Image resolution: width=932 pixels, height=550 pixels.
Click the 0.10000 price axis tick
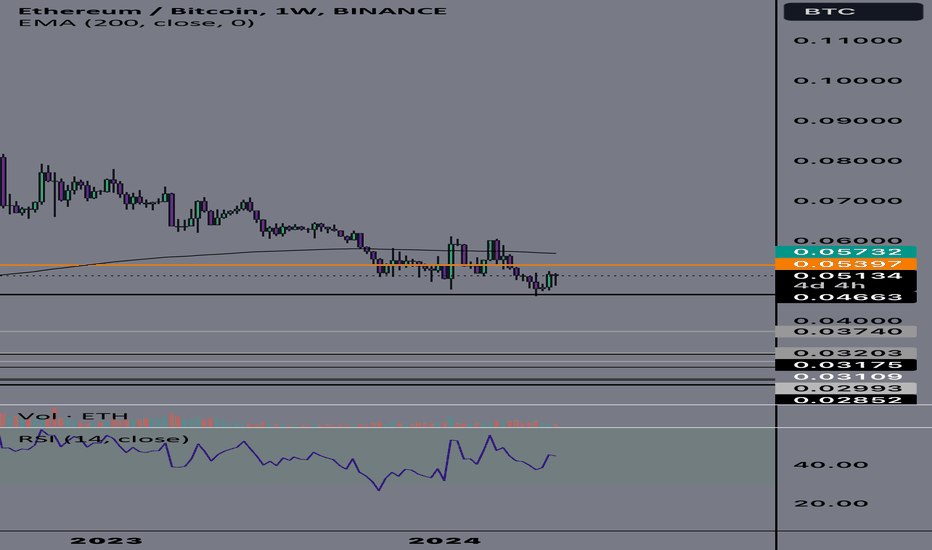(x=848, y=80)
